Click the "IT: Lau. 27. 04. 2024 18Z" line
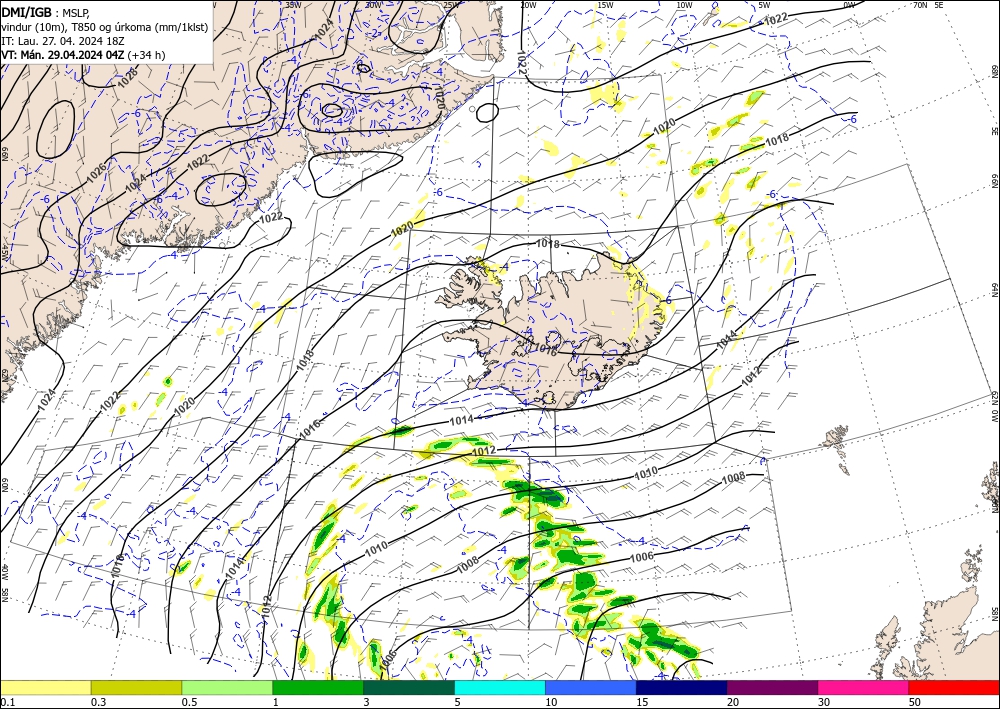The image size is (1000, 709). [x=62, y=41]
